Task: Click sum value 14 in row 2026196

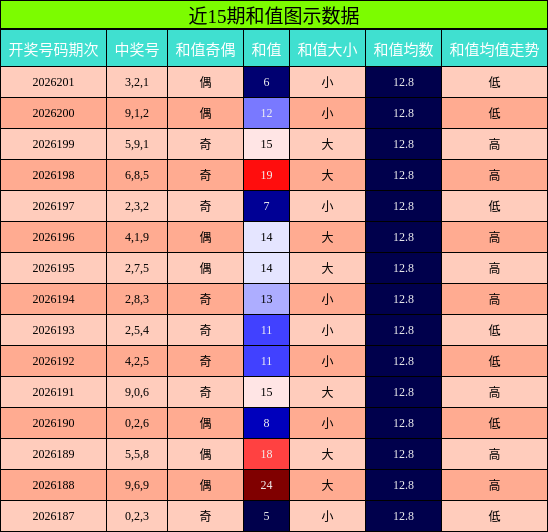Action: pos(267,237)
